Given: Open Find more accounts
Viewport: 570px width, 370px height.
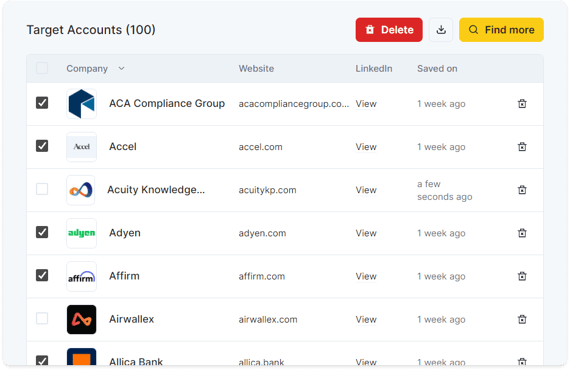Looking at the screenshot, I should [x=501, y=30].
